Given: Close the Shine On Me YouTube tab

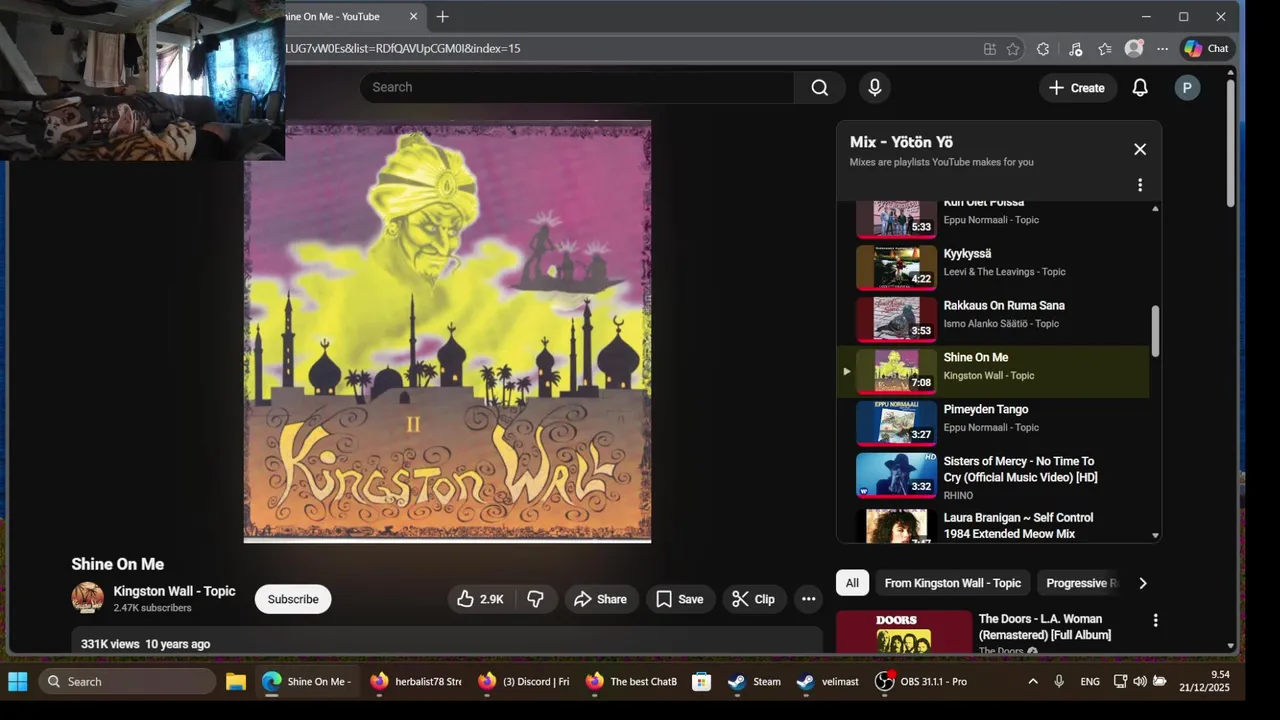Looking at the screenshot, I should click(x=414, y=17).
